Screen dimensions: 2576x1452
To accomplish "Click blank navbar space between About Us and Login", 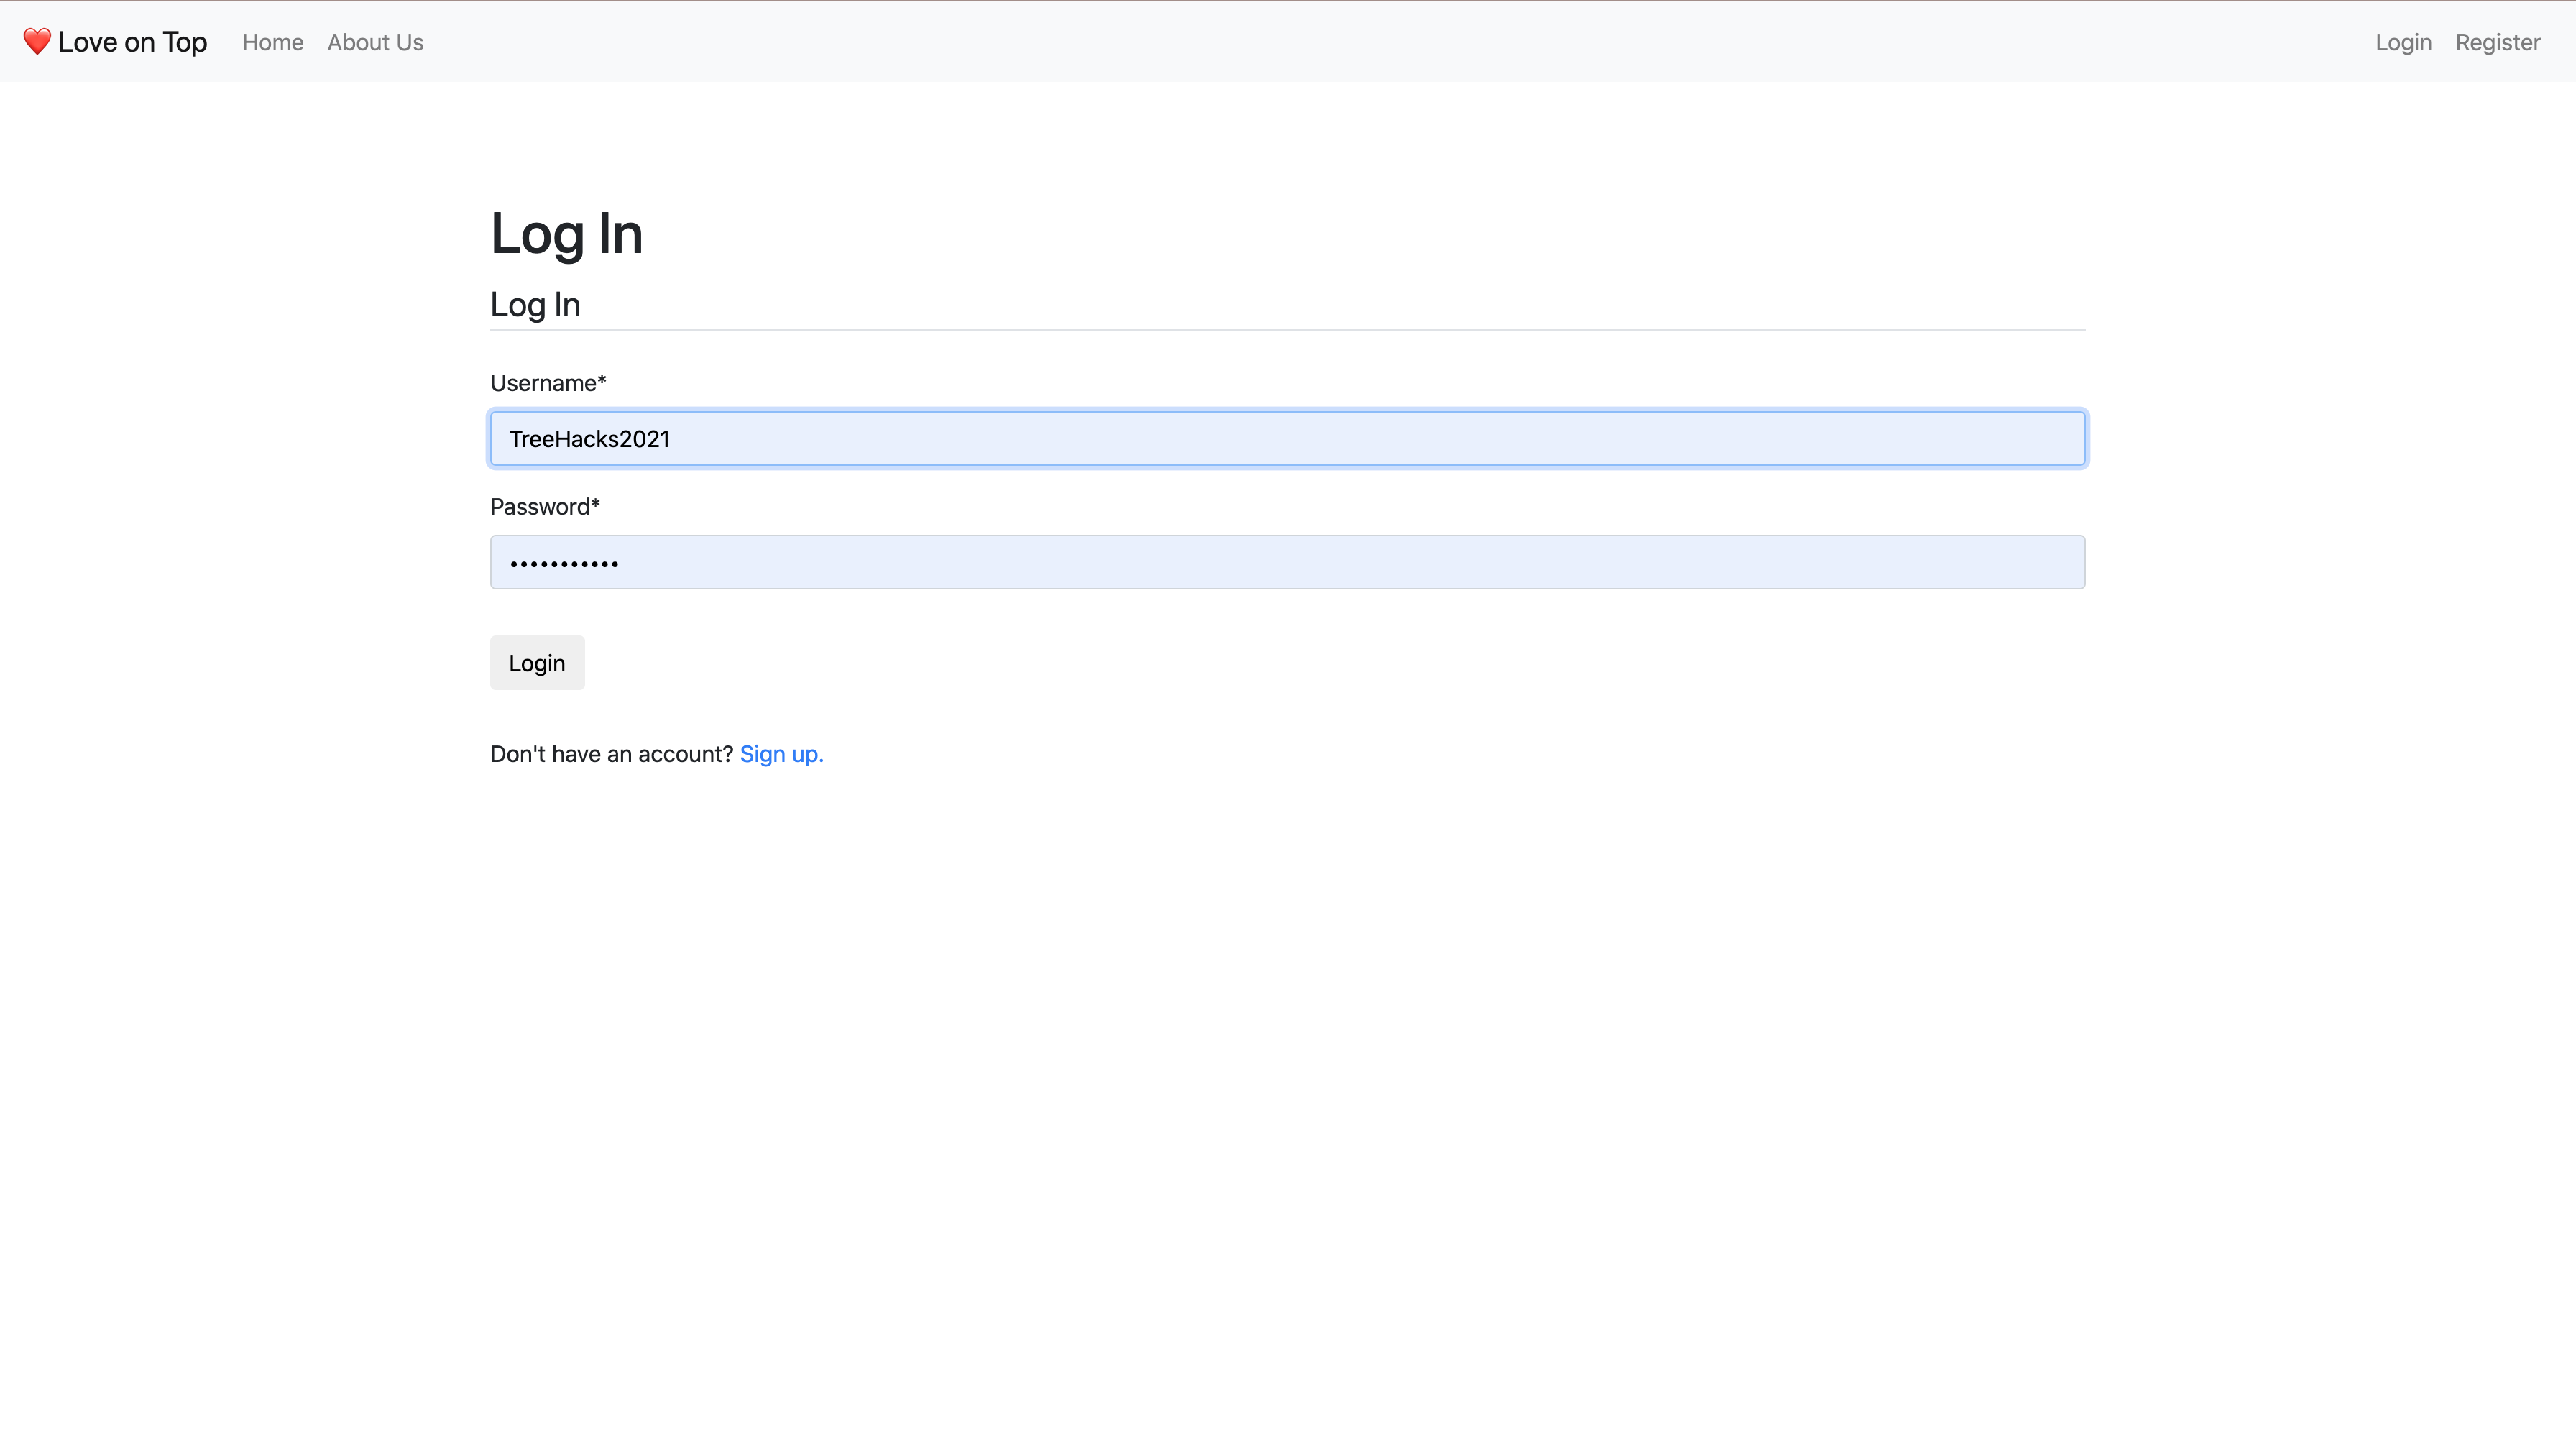I will tap(1400, 42).
